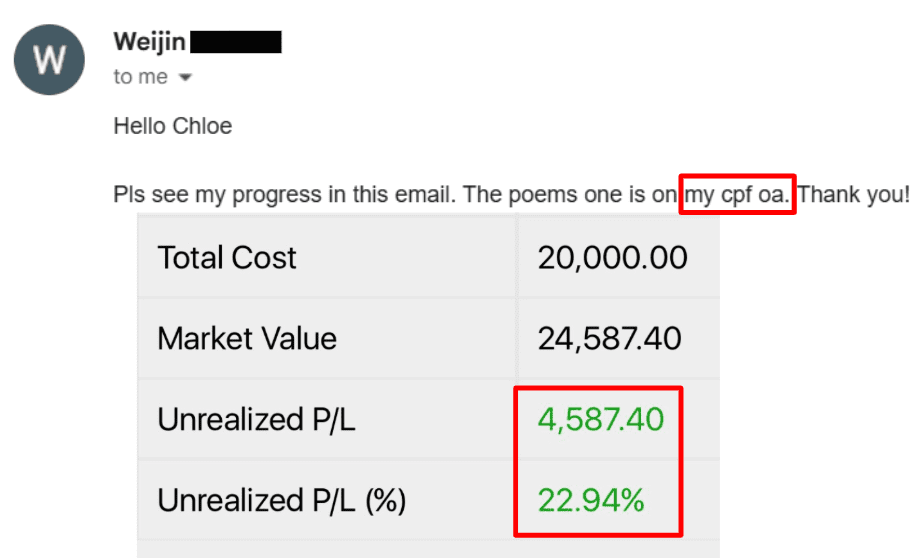Click the highlighted "my cpf oa." text

(x=737, y=194)
